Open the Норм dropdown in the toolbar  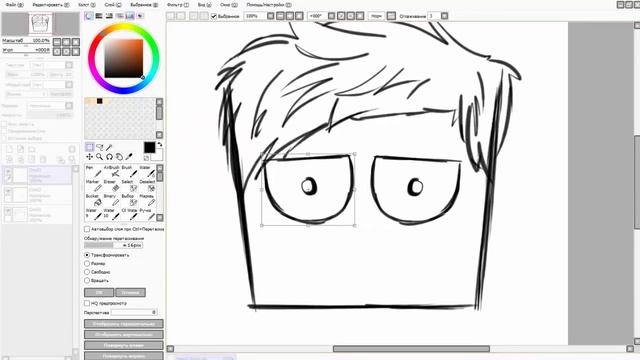coord(376,16)
